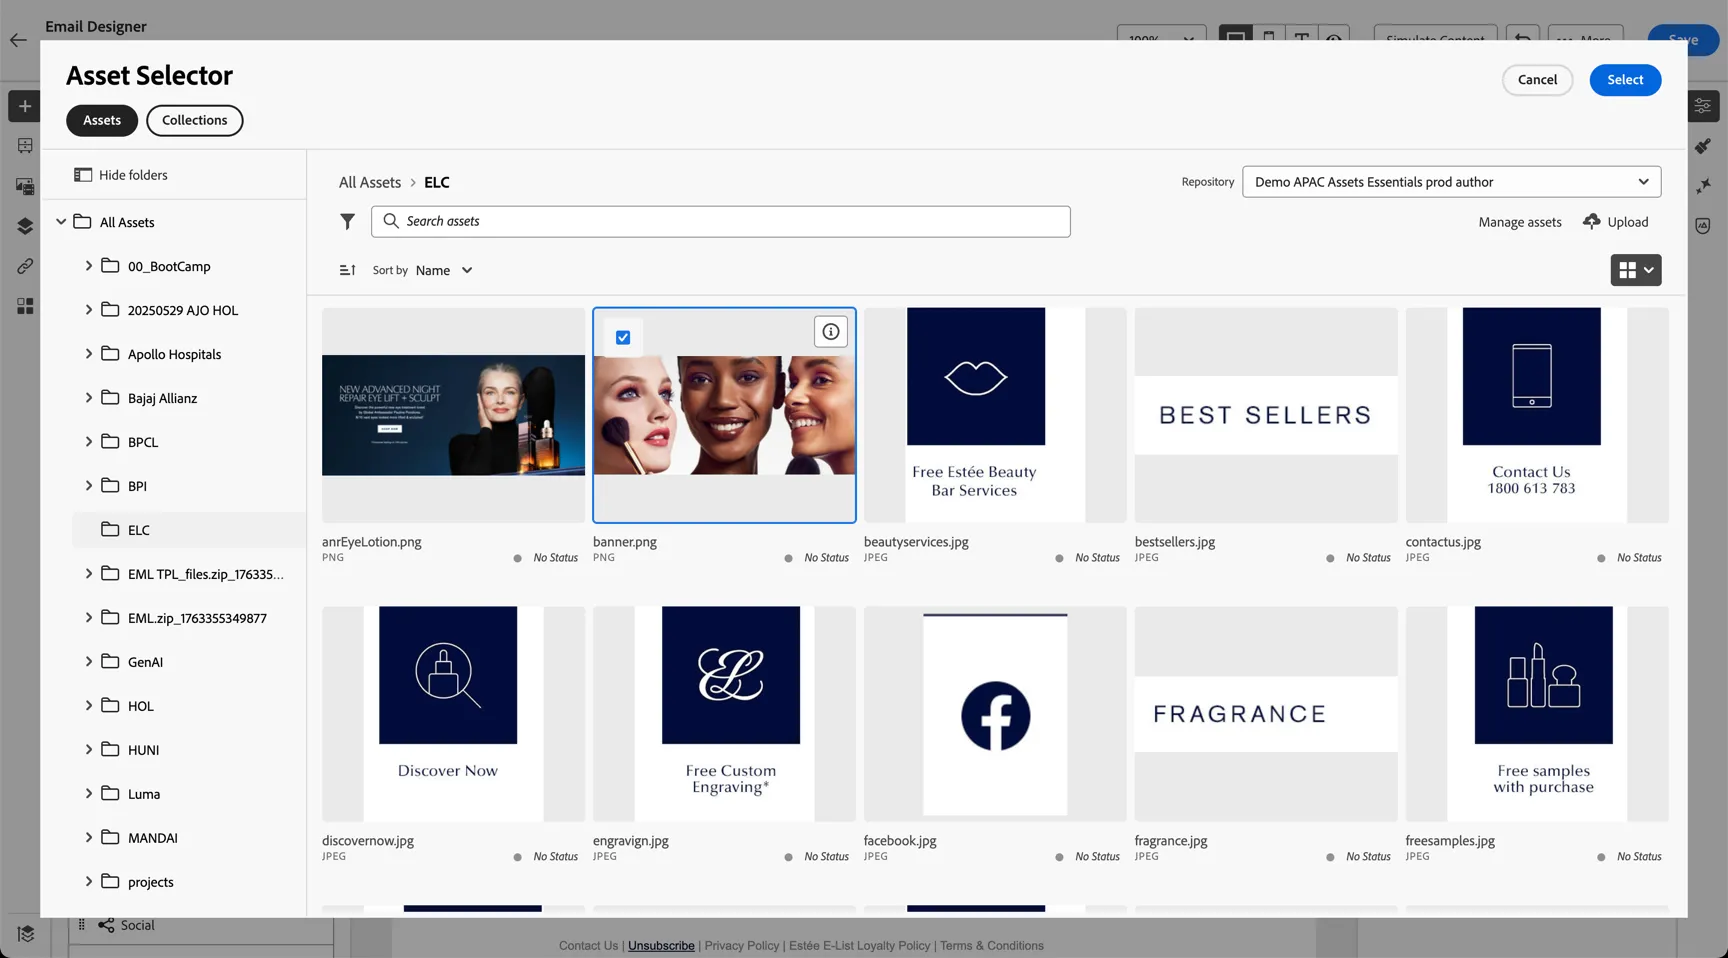Open the Repository dropdown
Image resolution: width=1728 pixels, height=958 pixels.
(x=1451, y=182)
